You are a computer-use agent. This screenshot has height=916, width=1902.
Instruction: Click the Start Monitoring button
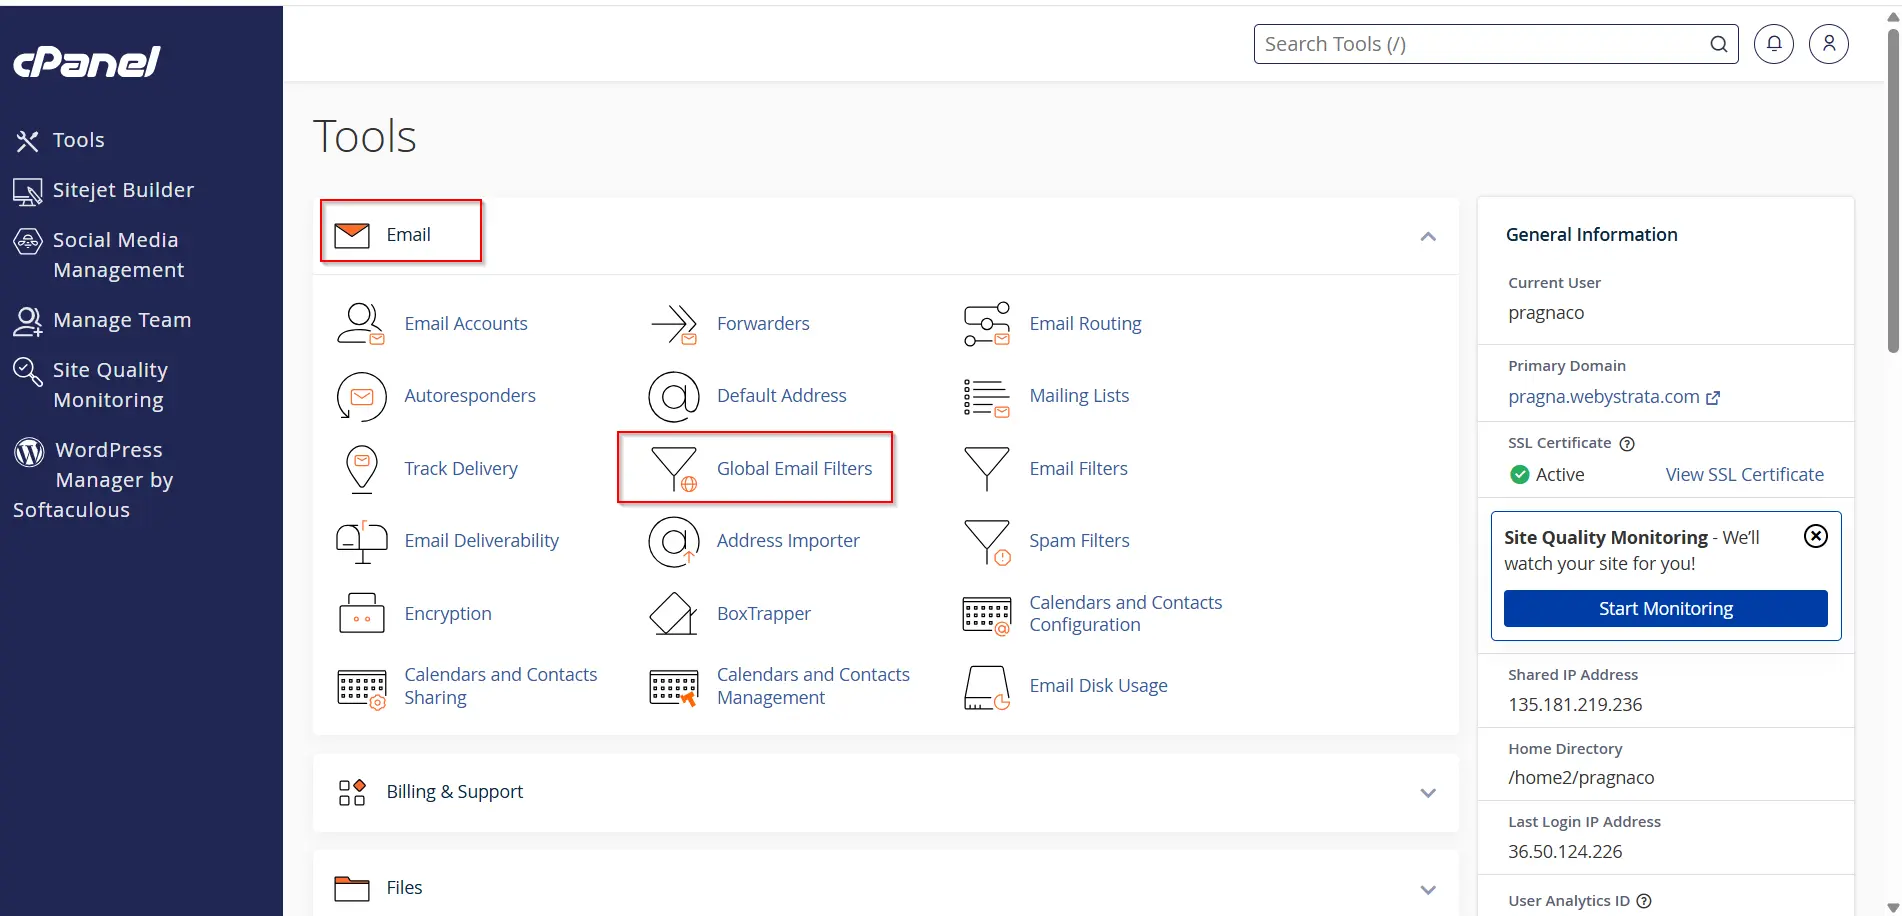point(1665,609)
